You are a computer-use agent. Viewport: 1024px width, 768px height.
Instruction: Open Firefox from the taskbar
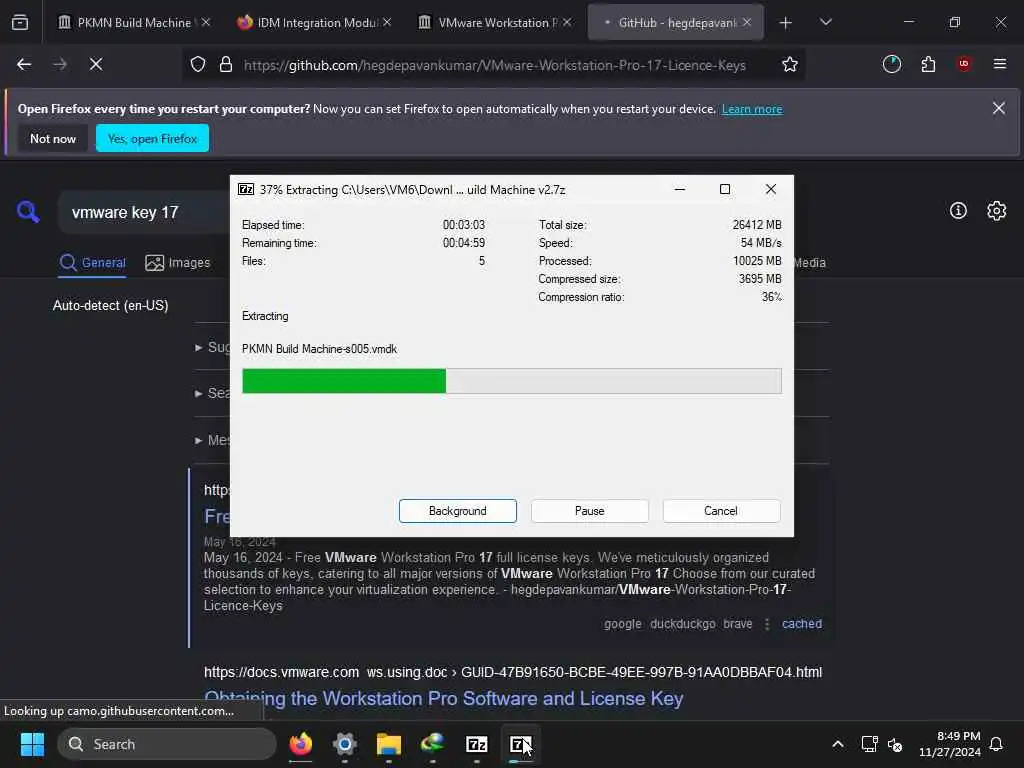(x=300, y=744)
